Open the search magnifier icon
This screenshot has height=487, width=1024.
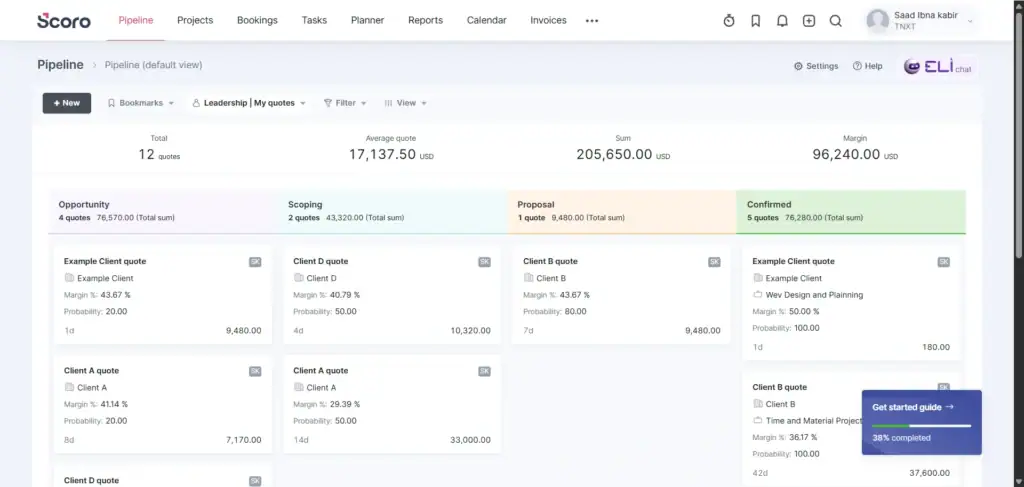pos(835,21)
